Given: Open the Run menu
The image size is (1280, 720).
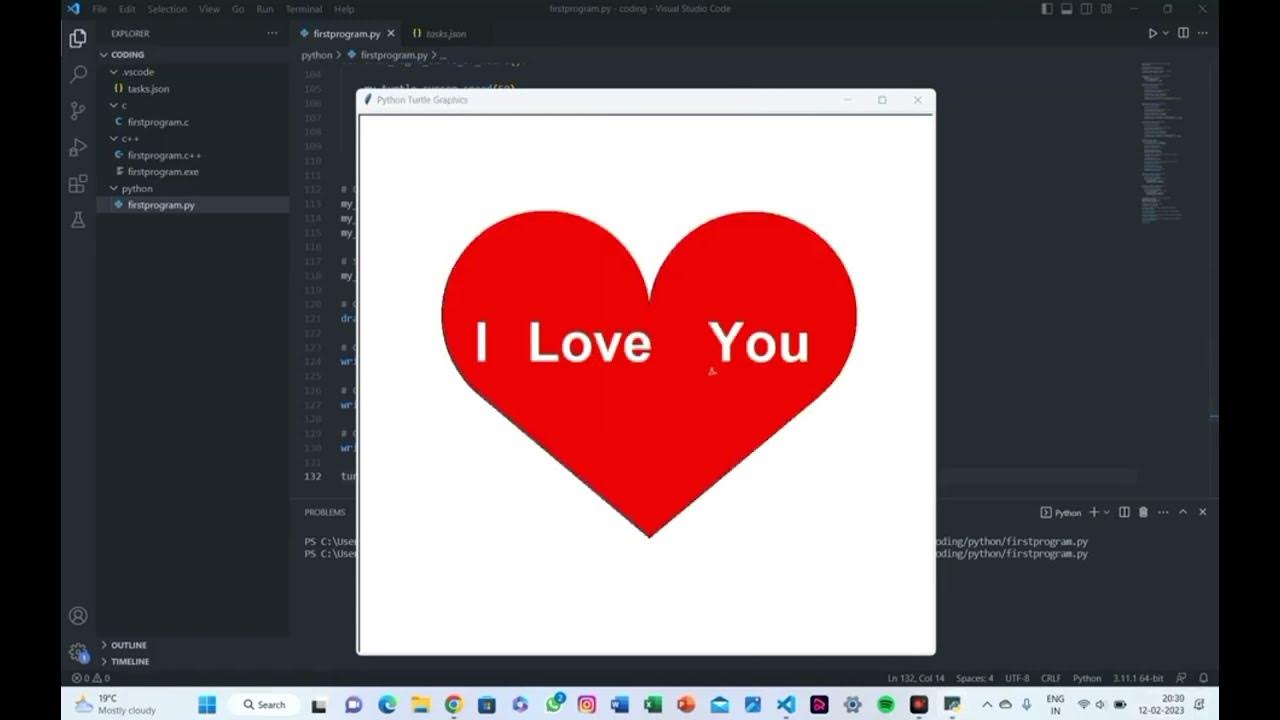Looking at the screenshot, I should (x=265, y=9).
